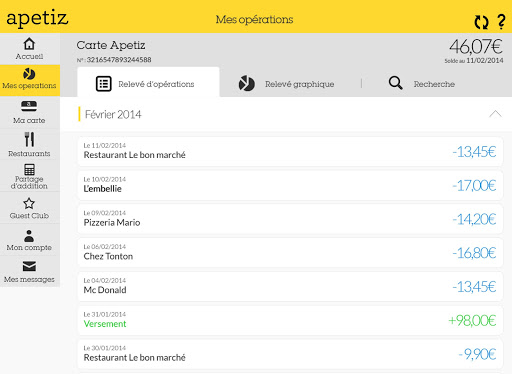Click the card number 3216547893244588
The height and width of the screenshot is (374, 512).
tap(119, 60)
